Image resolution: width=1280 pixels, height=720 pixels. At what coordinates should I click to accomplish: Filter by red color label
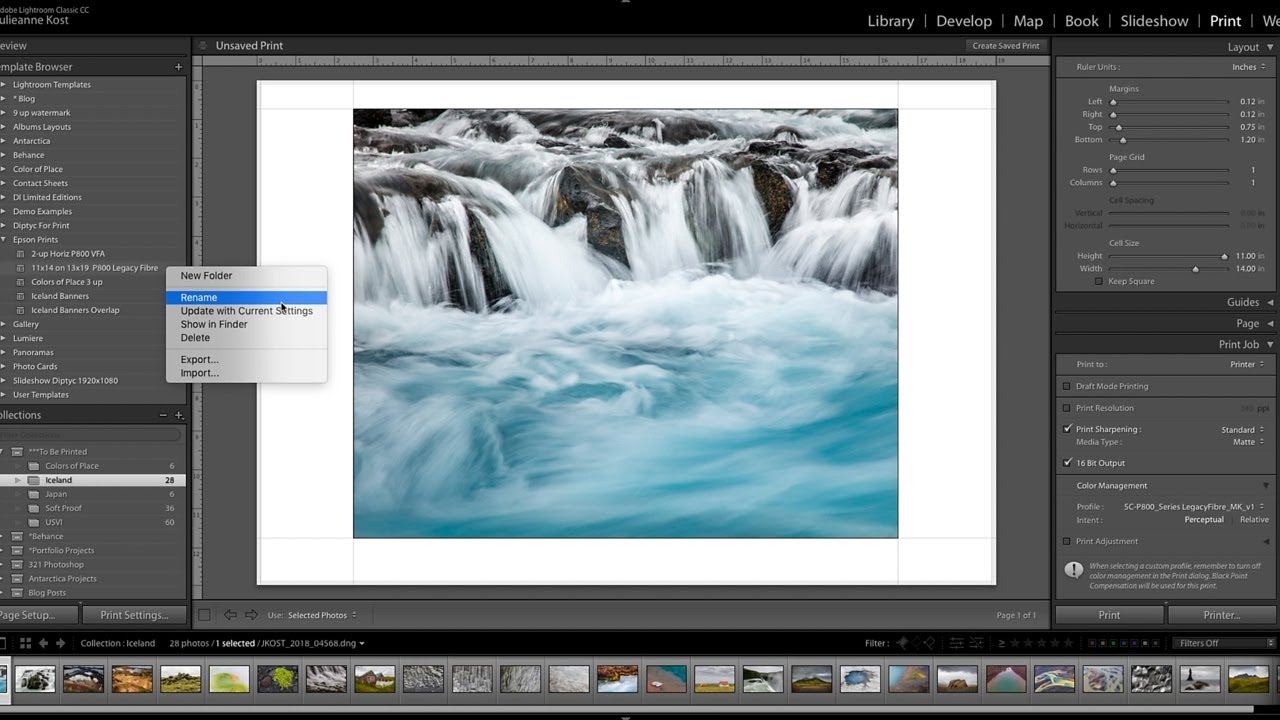(1092, 643)
